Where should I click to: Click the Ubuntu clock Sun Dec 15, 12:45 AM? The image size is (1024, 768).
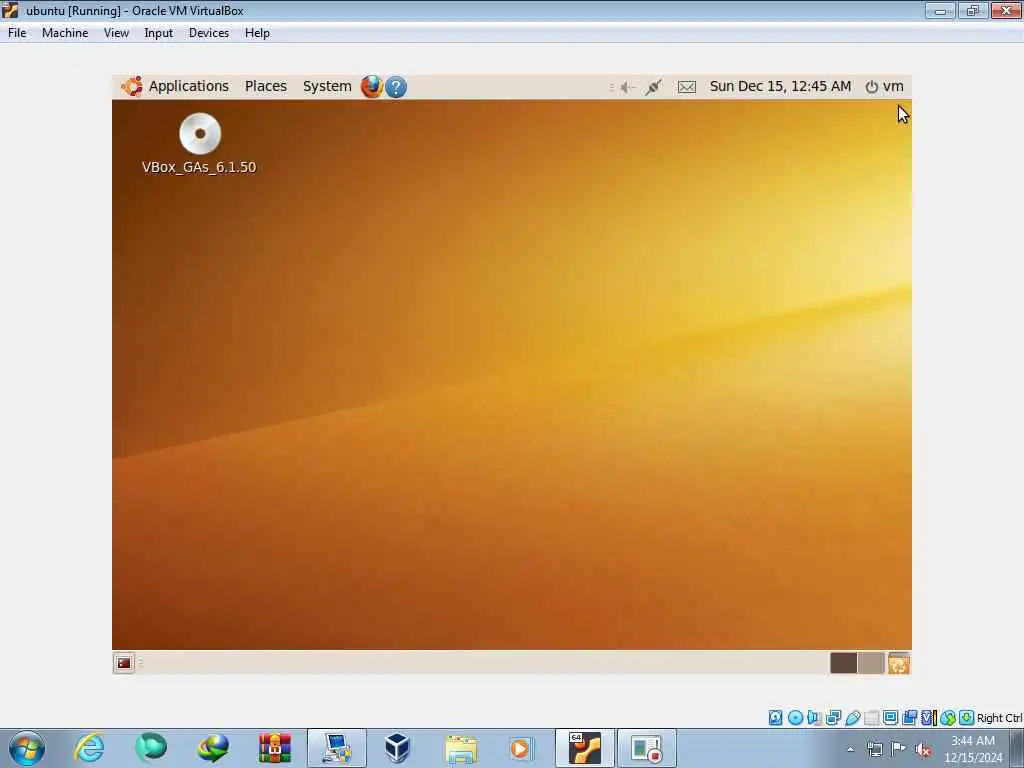coord(780,86)
